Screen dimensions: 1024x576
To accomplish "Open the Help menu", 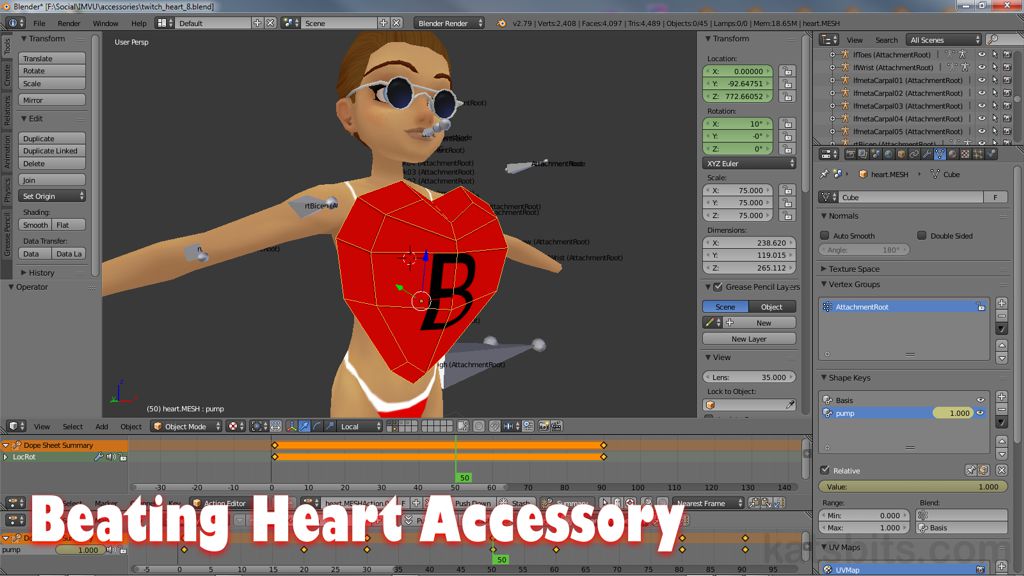I will pos(139,23).
